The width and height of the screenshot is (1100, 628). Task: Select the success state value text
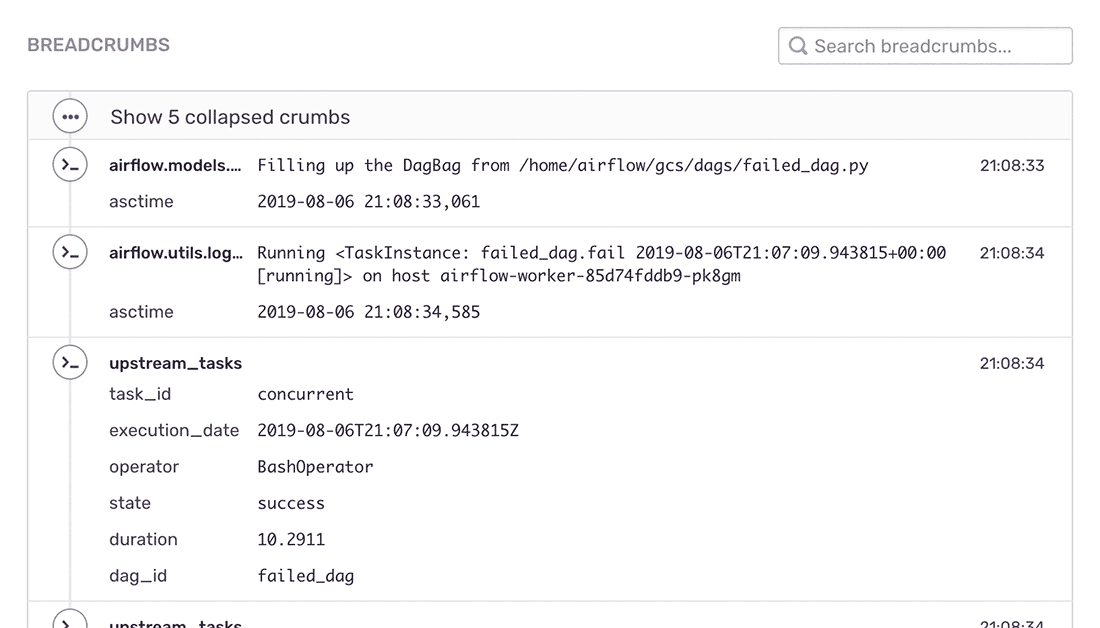pyautogui.click(x=291, y=503)
